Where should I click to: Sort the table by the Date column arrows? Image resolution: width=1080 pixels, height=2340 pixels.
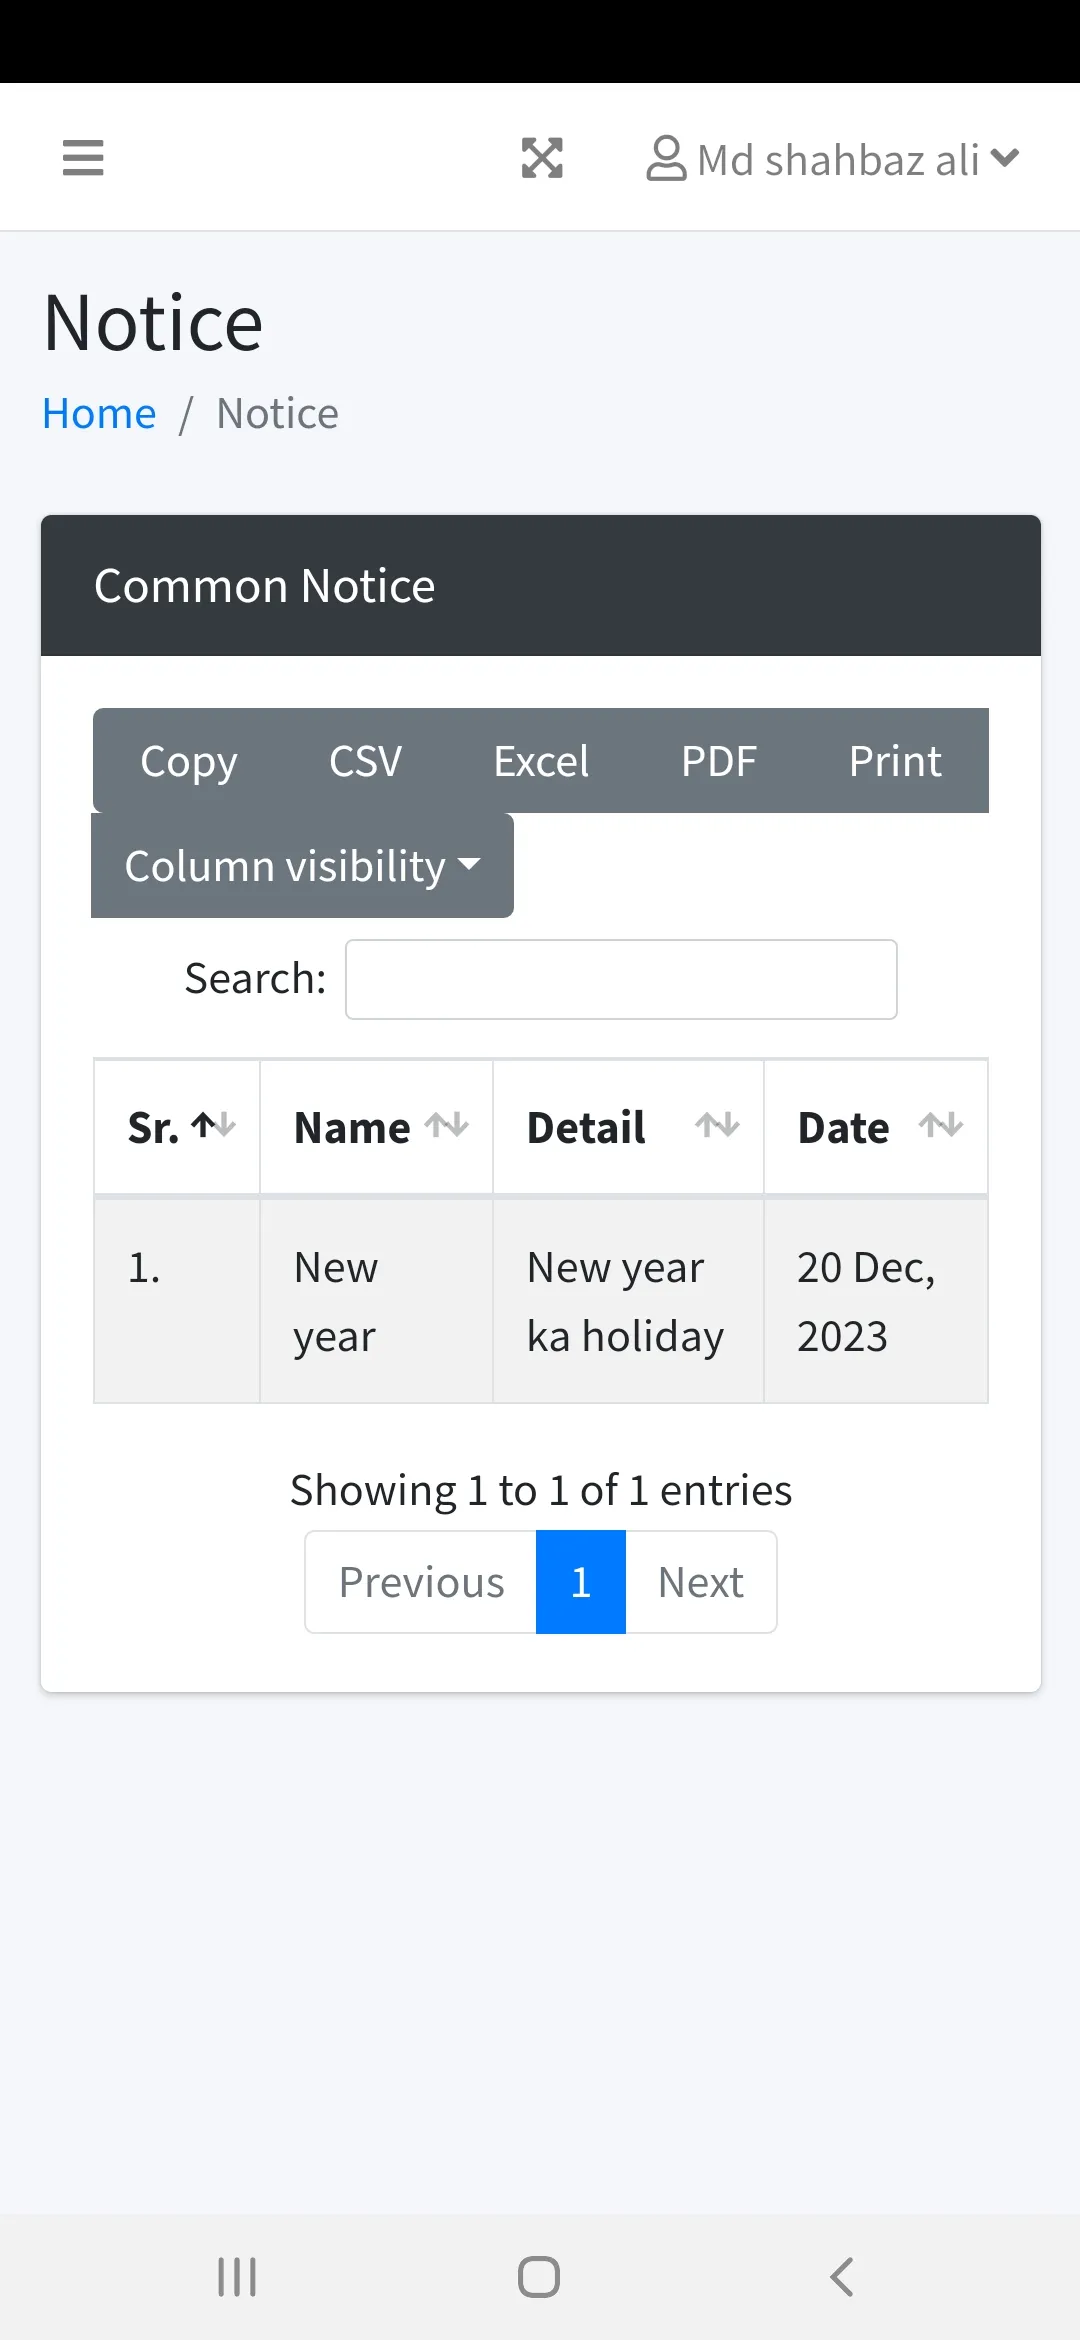point(941,1126)
